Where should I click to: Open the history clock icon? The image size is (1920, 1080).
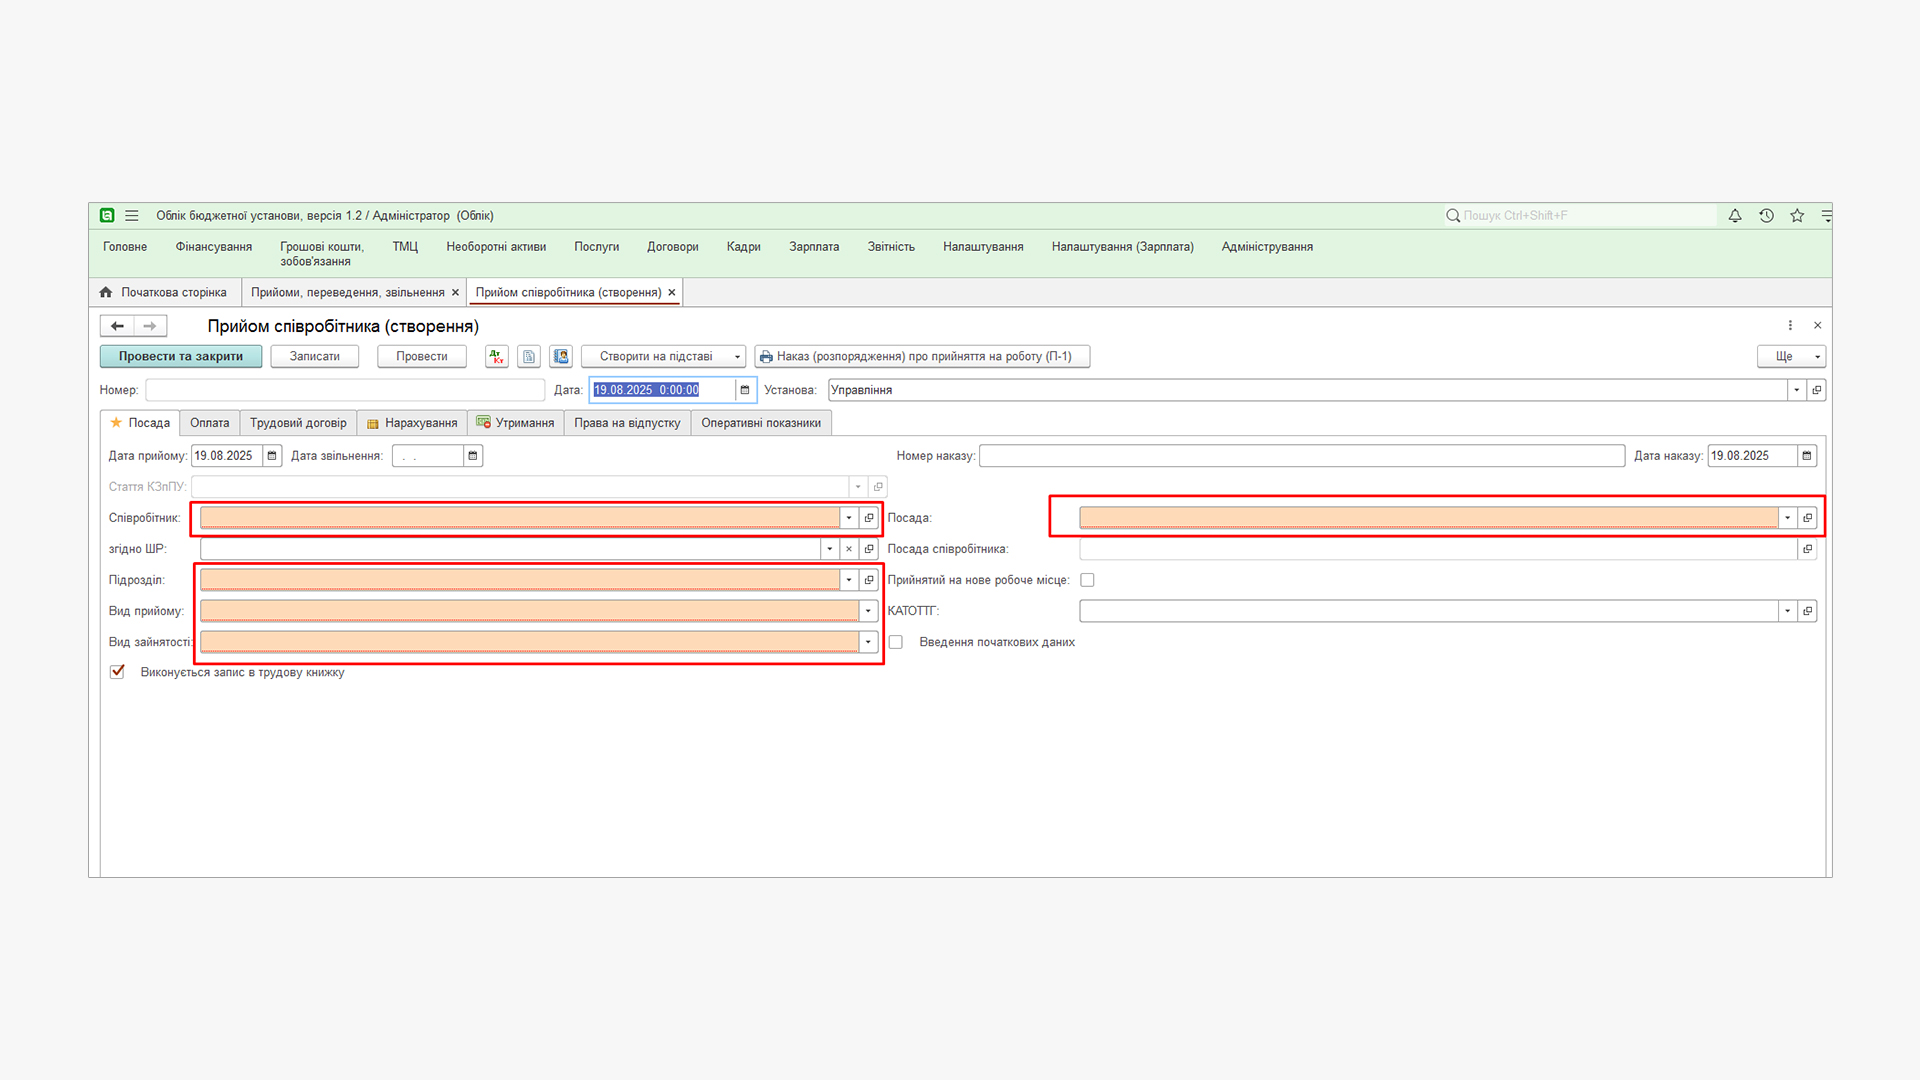(1766, 215)
